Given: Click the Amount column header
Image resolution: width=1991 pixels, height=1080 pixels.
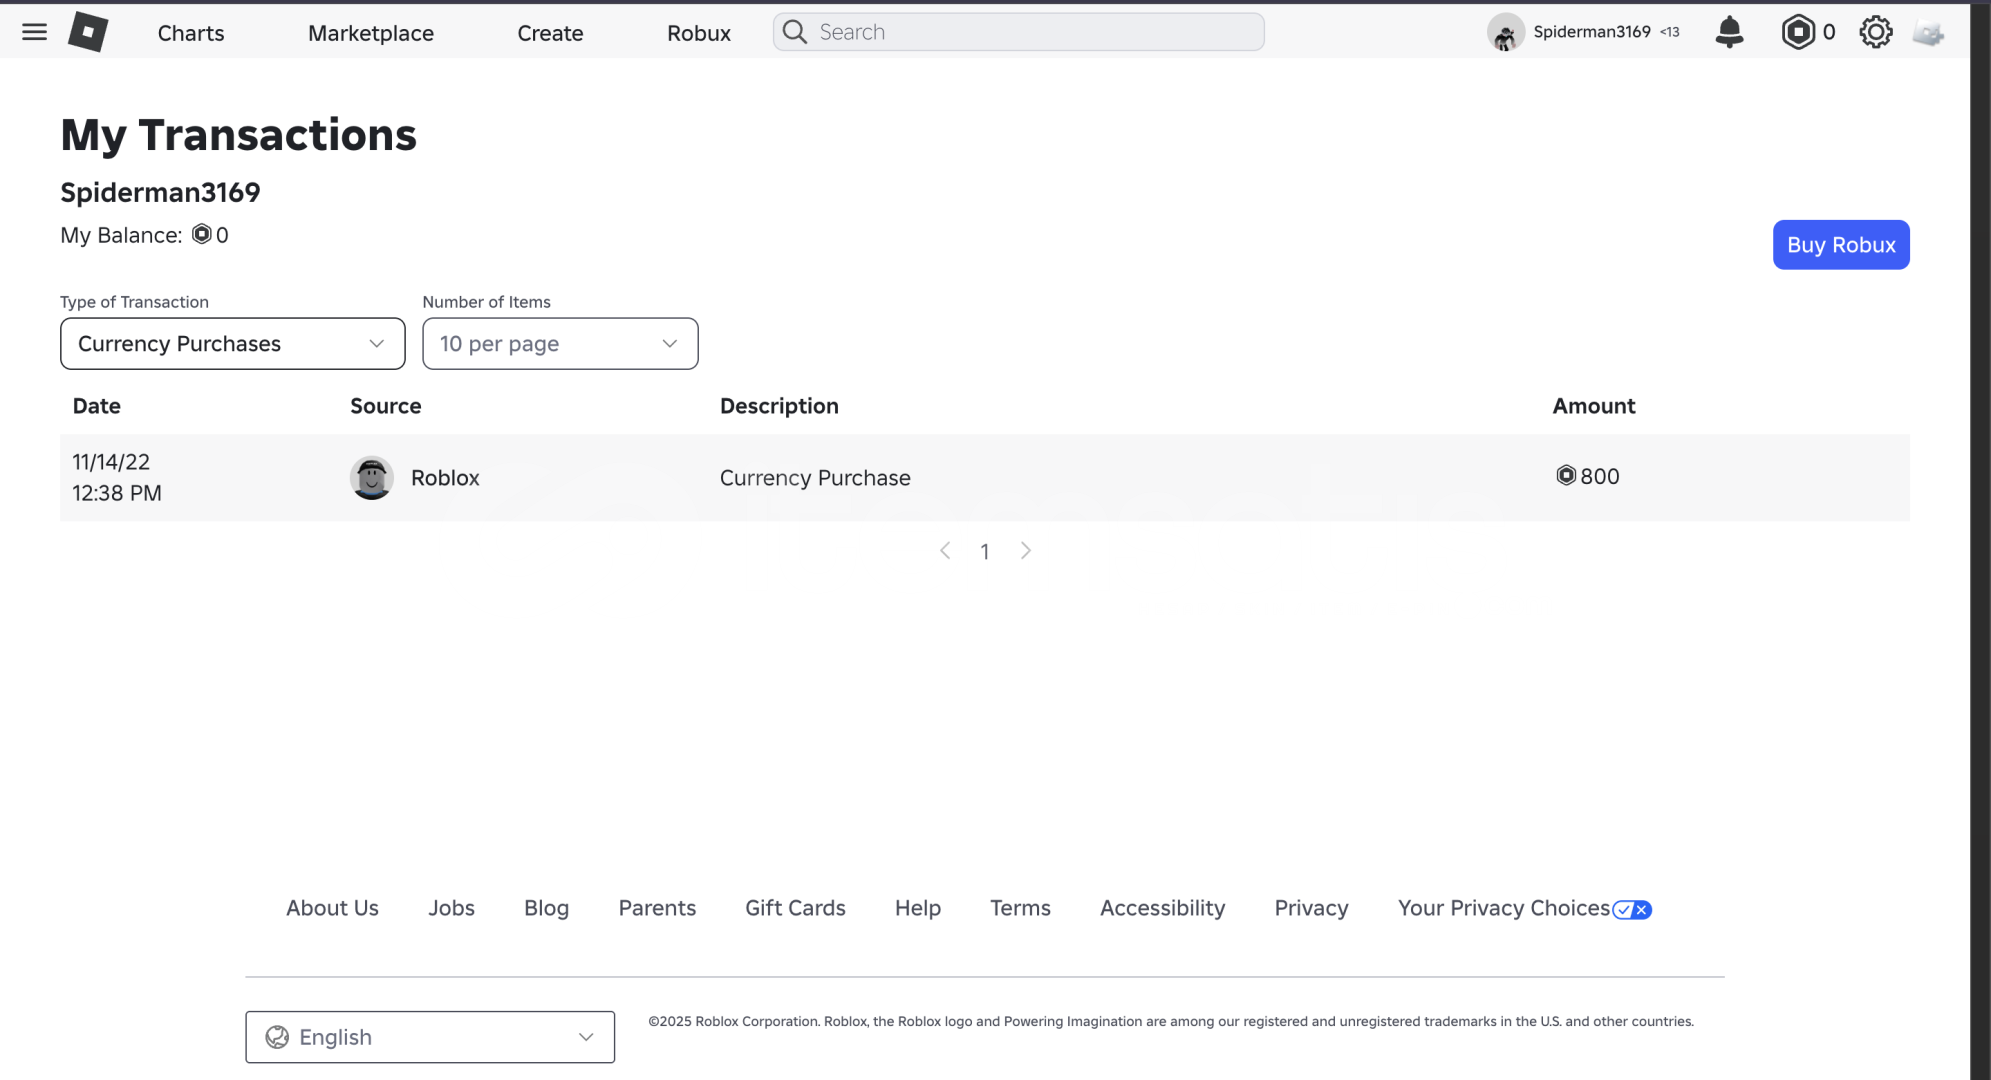Looking at the screenshot, I should (x=1594, y=406).
